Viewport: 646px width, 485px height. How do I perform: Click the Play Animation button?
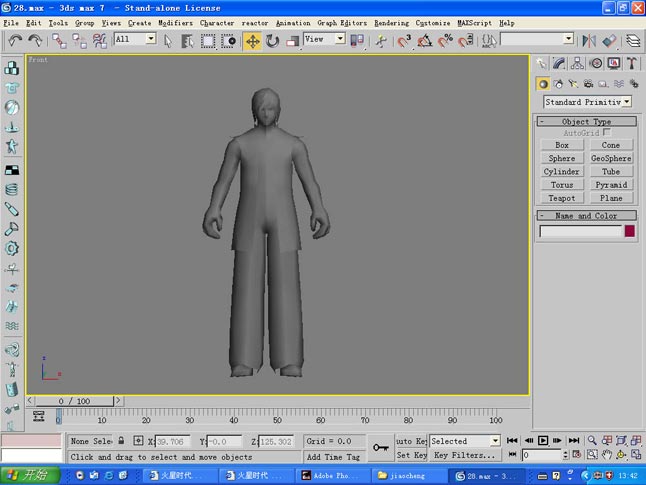tap(543, 440)
